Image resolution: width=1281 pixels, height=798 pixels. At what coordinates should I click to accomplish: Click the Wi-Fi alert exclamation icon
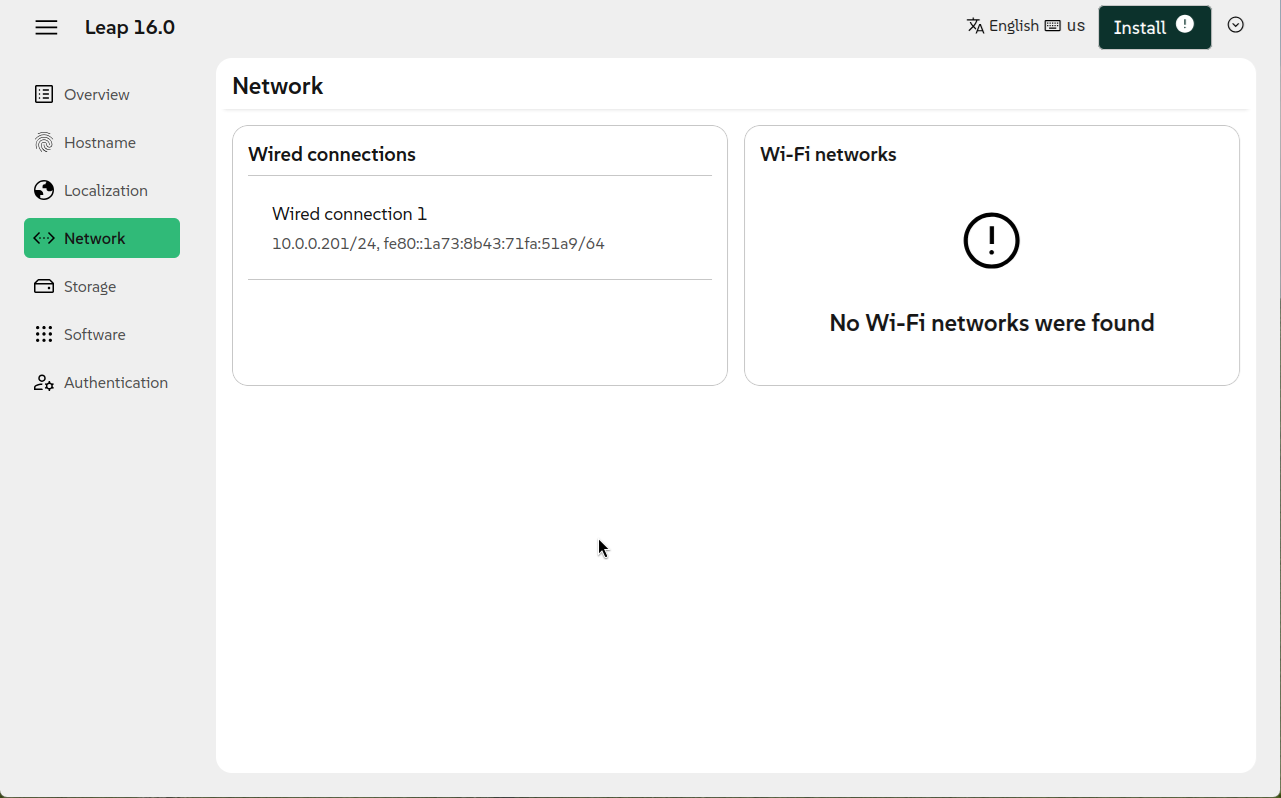tap(991, 240)
